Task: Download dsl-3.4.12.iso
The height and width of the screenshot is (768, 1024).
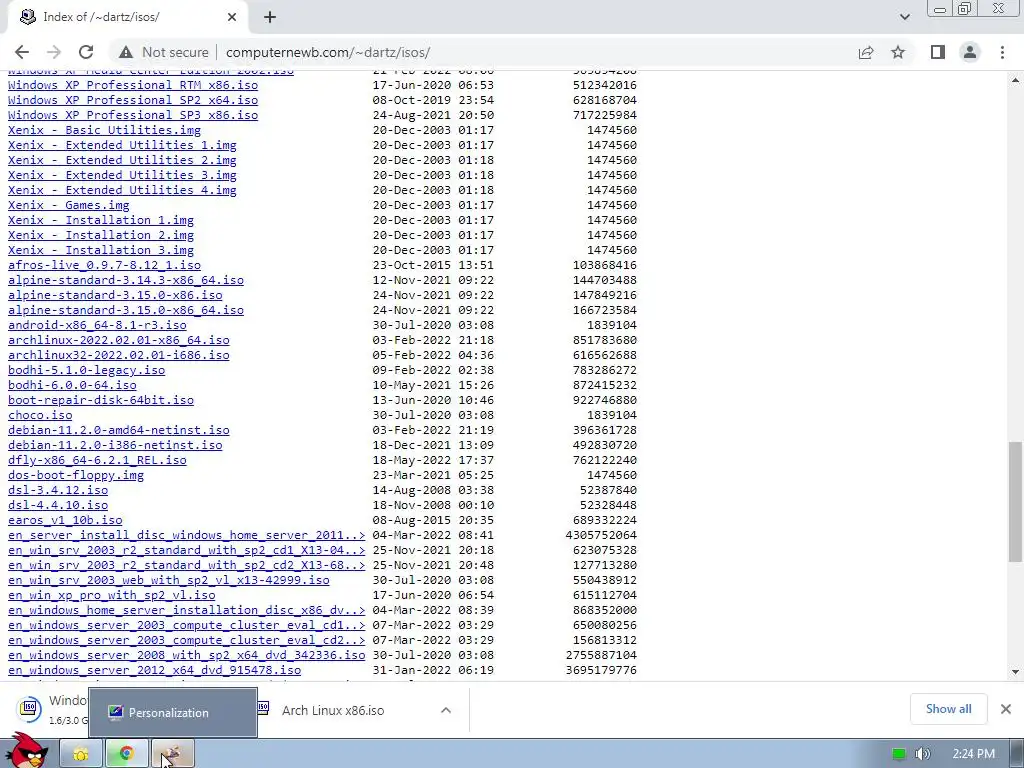Action: click(58, 490)
